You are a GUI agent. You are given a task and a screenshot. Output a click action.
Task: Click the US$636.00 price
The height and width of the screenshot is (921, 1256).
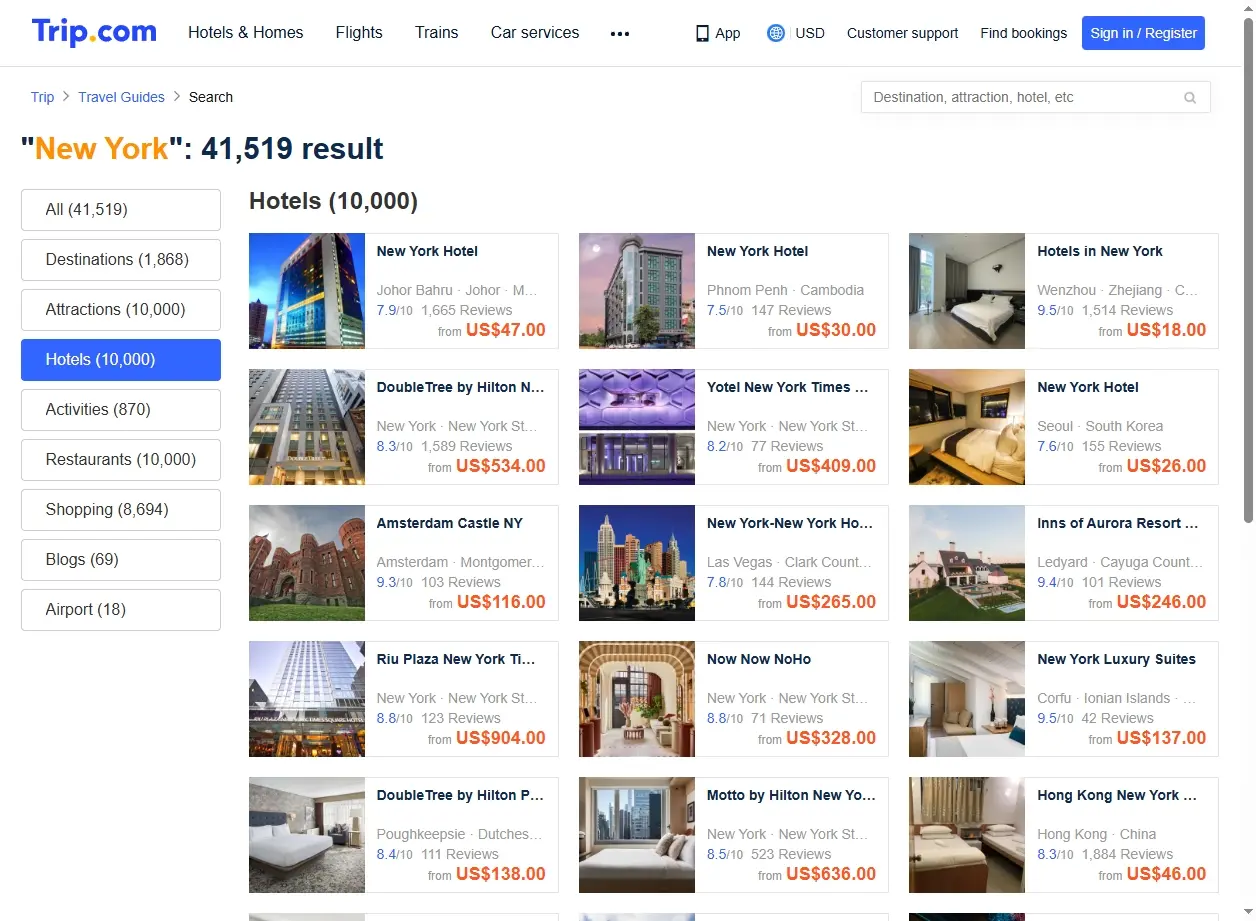(x=831, y=874)
